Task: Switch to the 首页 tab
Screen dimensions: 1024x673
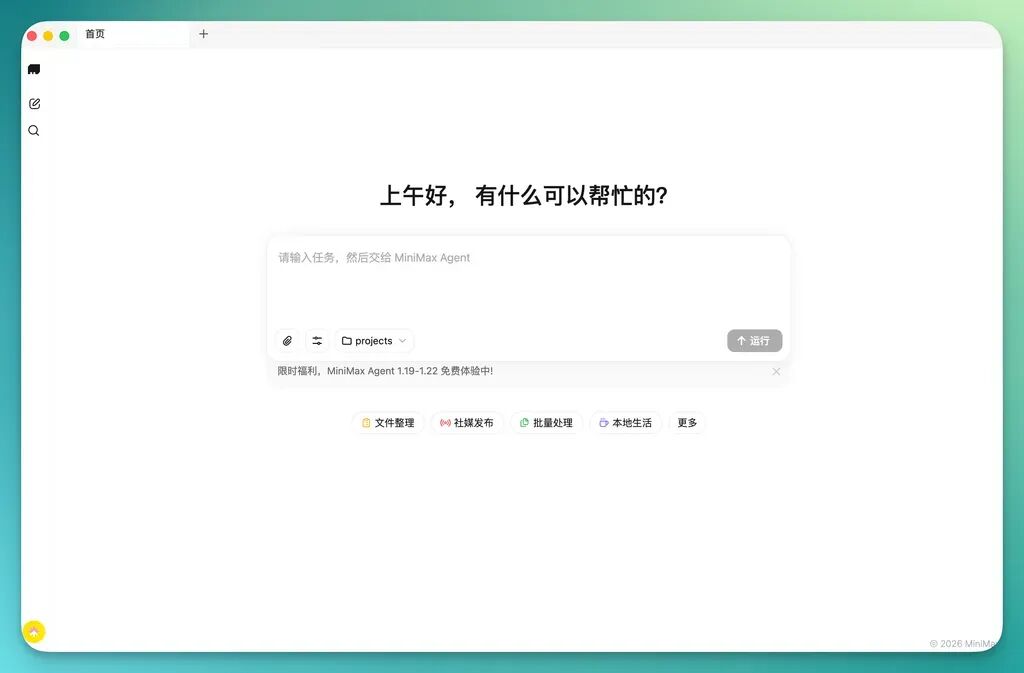Action: coord(133,34)
